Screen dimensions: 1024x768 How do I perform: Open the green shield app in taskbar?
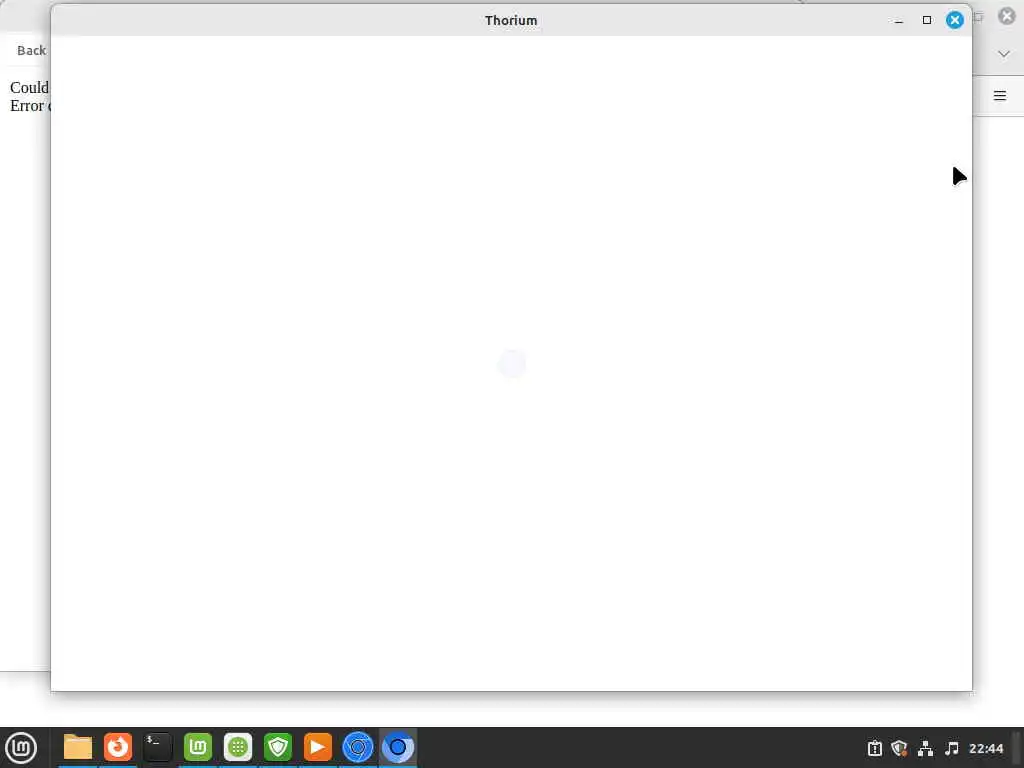[x=278, y=747]
